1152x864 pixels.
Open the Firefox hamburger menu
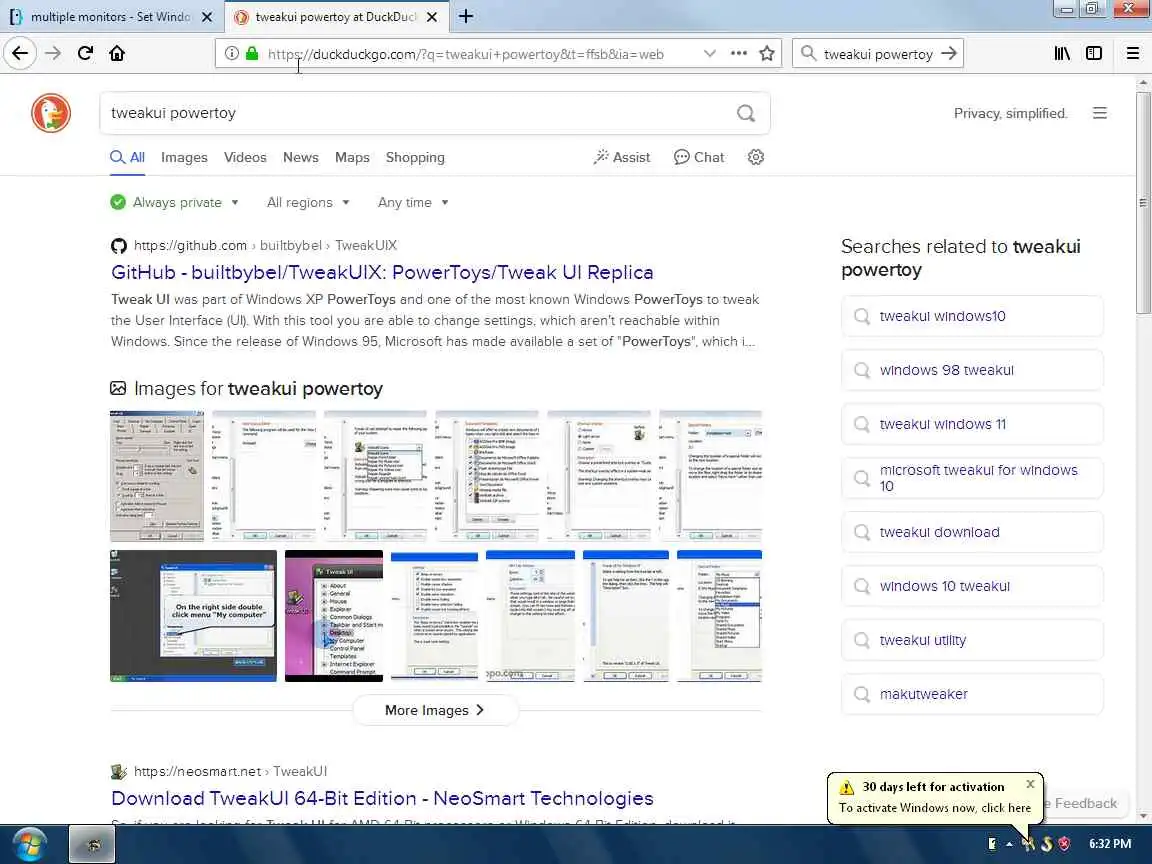click(x=1132, y=53)
